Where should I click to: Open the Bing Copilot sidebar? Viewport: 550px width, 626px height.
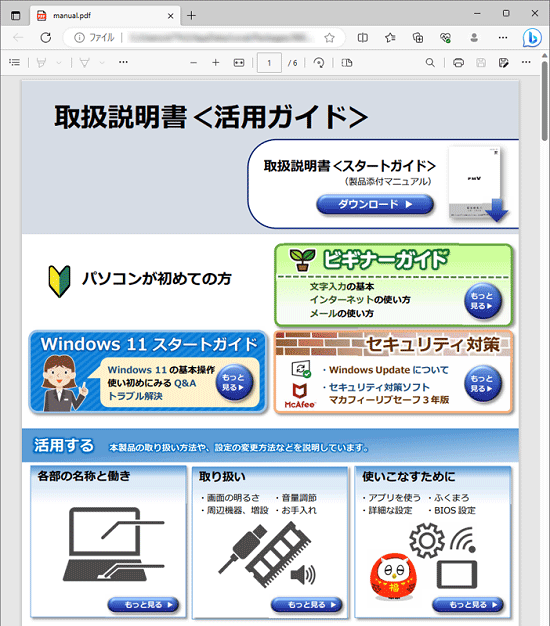(532, 38)
